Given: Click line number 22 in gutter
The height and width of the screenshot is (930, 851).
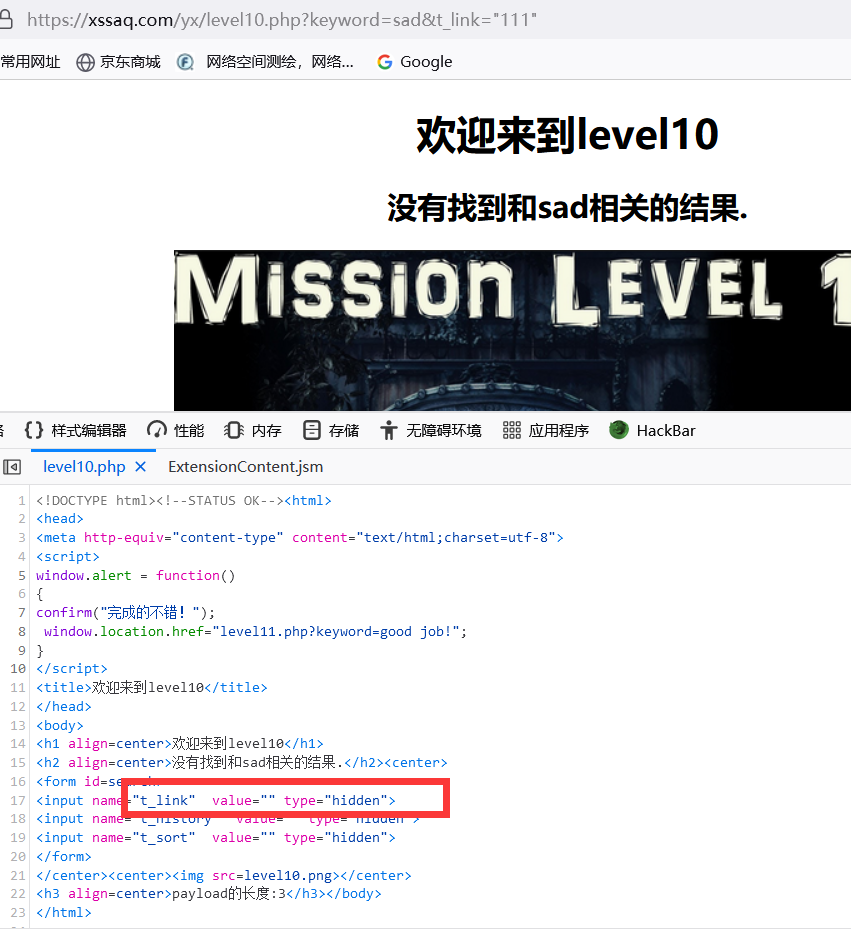Looking at the screenshot, I should 18,894.
